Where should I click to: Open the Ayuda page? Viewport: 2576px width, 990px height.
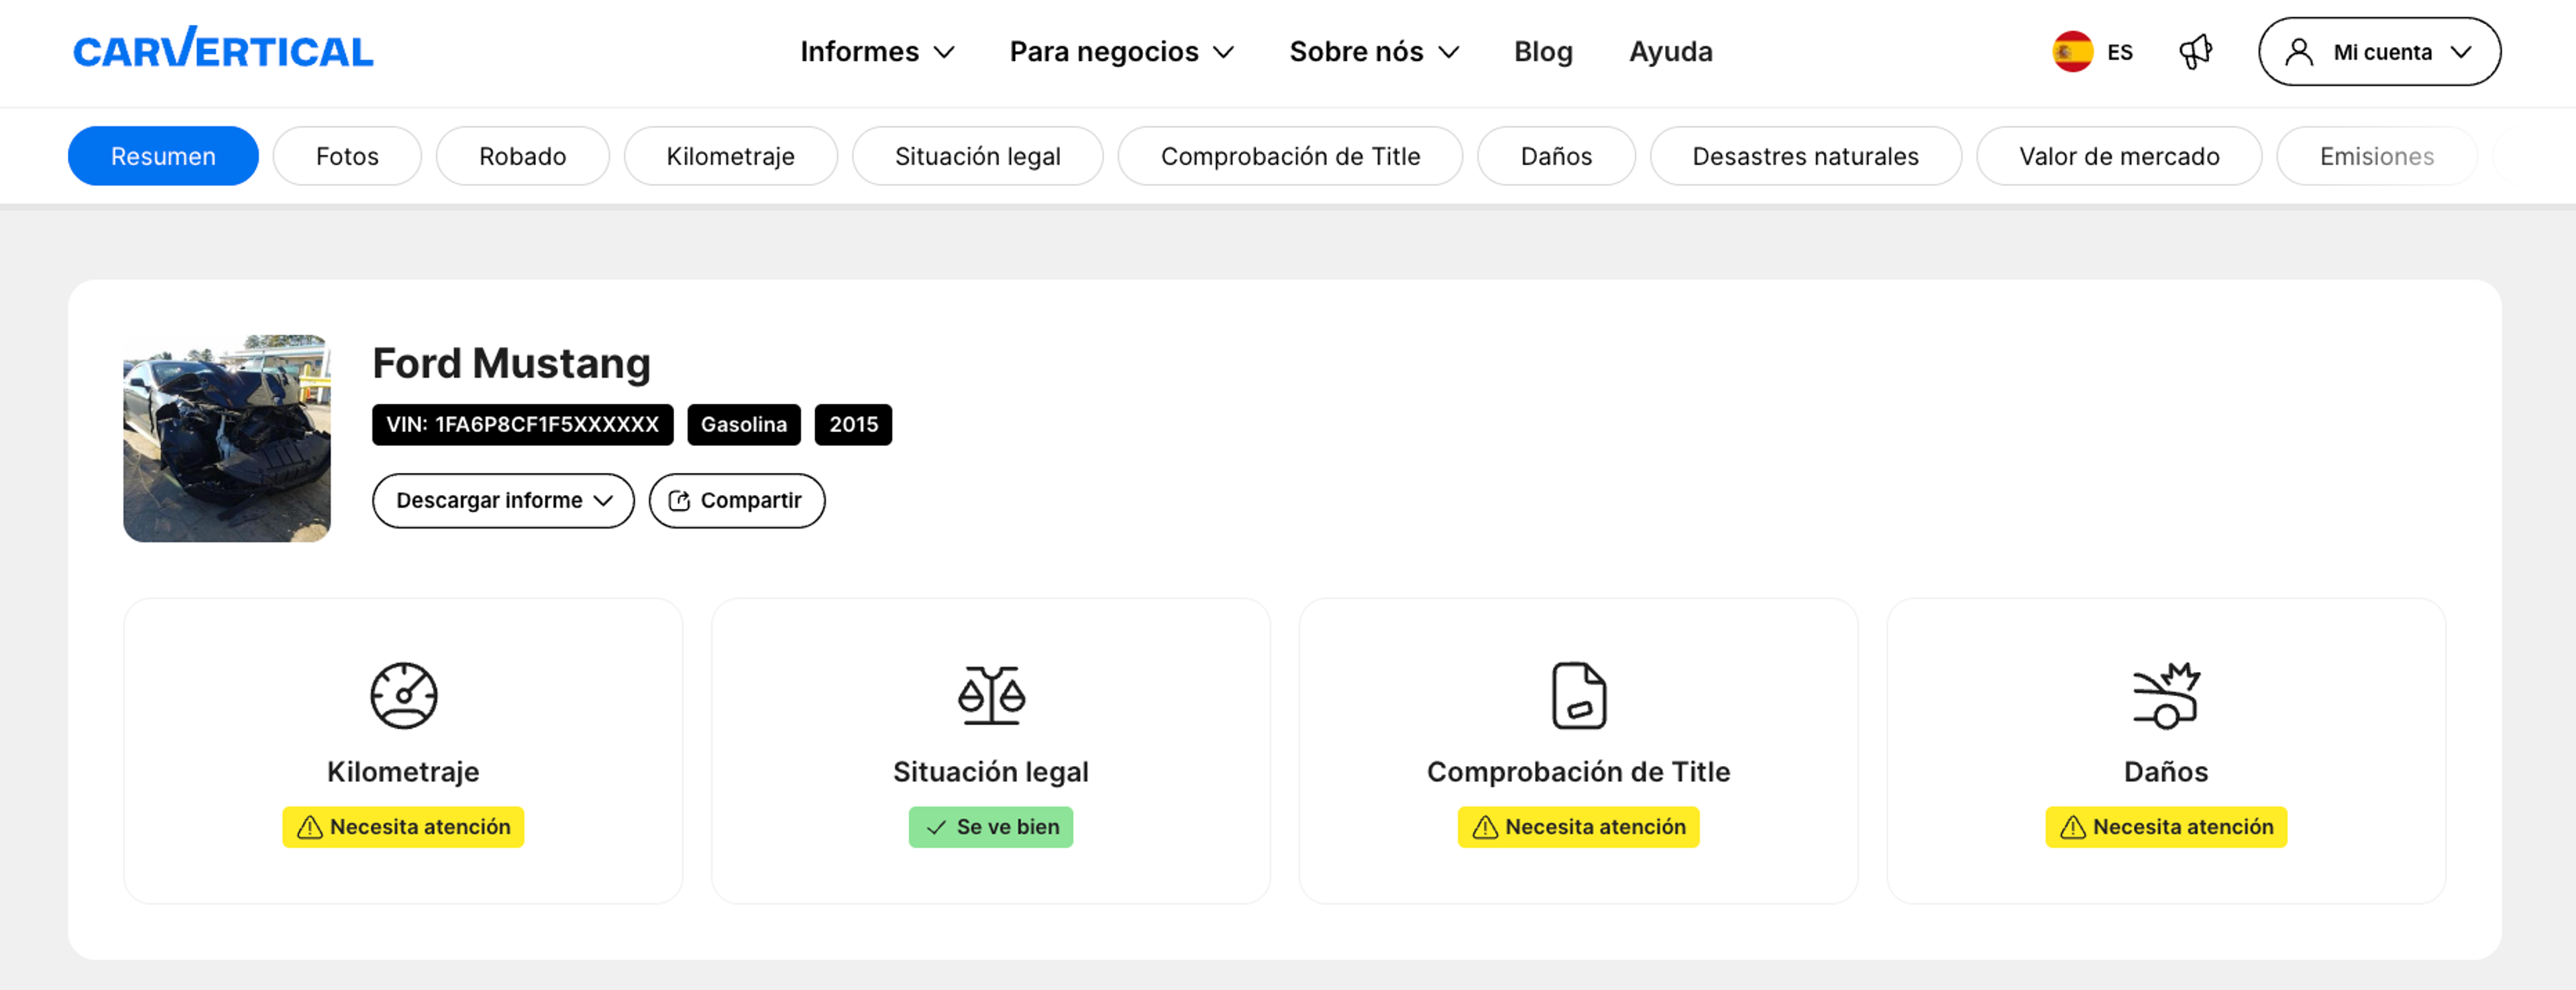point(1670,52)
